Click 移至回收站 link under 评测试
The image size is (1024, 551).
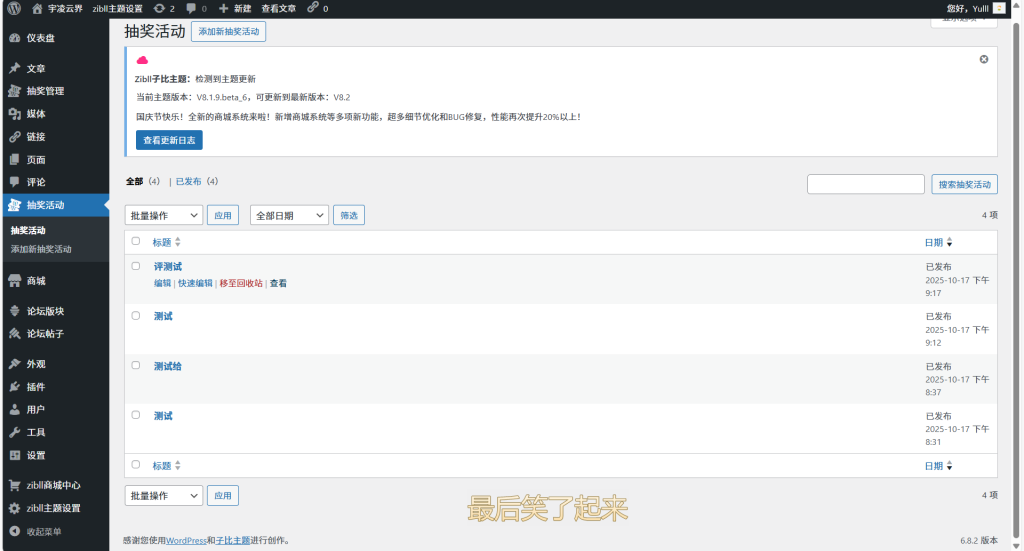(x=241, y=284)
